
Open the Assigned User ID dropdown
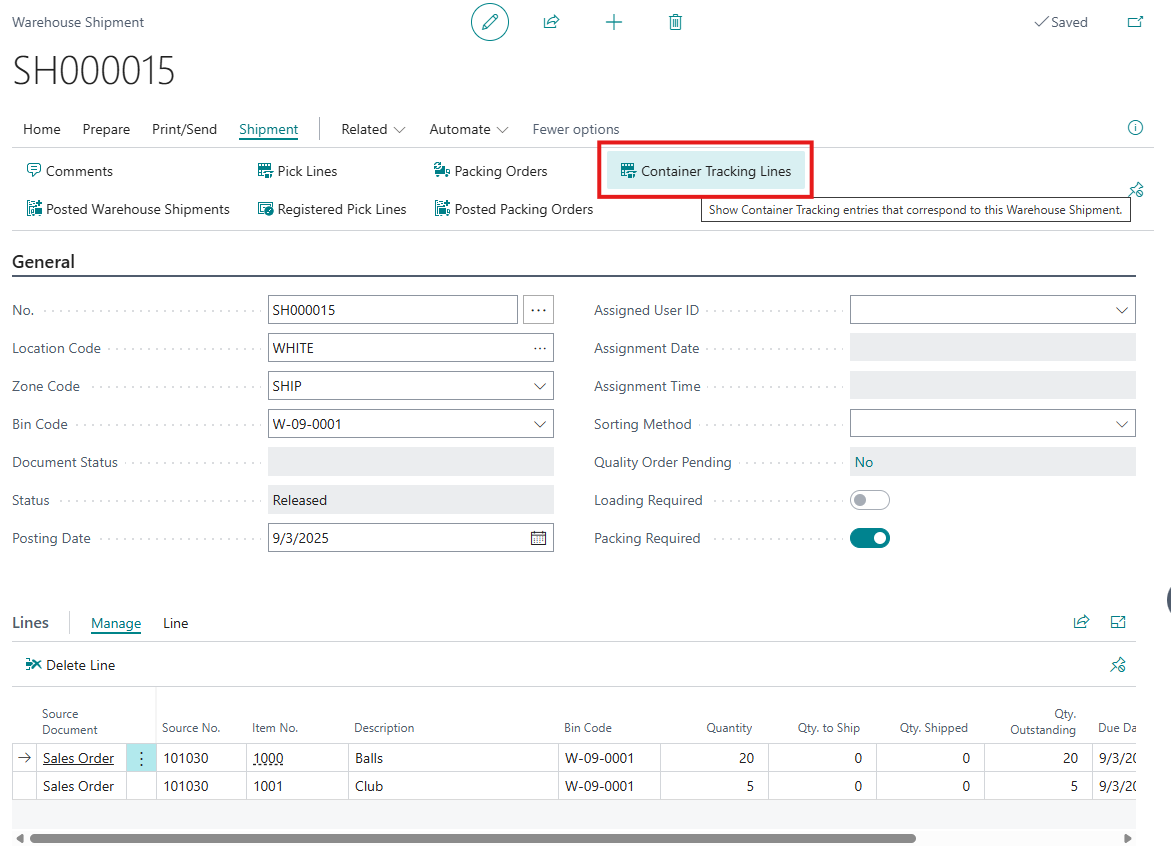pyautogui.click(x=1121, y=310)
